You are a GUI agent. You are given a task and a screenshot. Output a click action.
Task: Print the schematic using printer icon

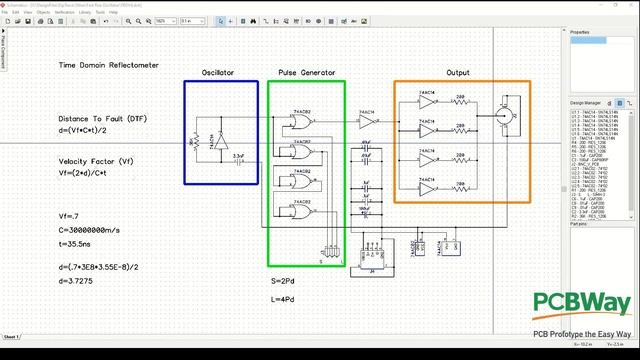pos(40,21)
